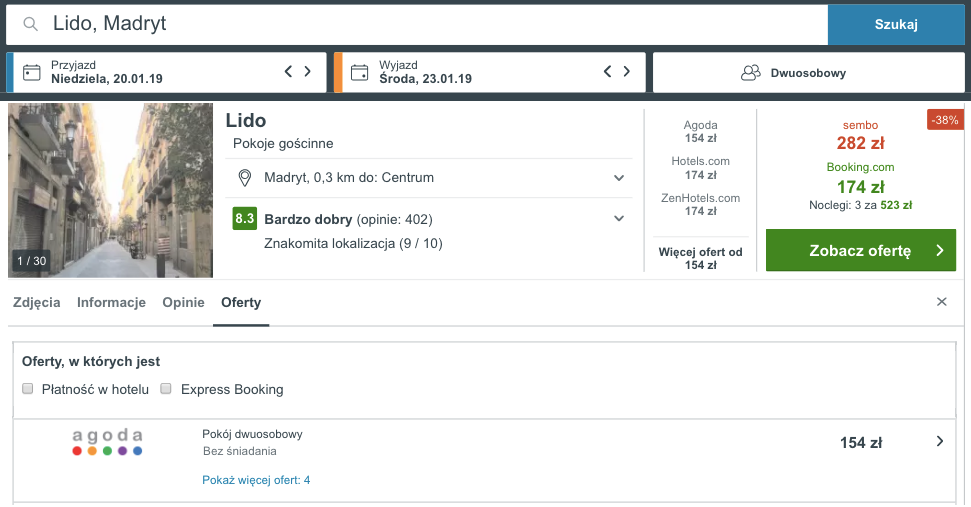The height and width of the screenshot is (507, 971).
Task: Open the Opinie tab
Action: 183,303
